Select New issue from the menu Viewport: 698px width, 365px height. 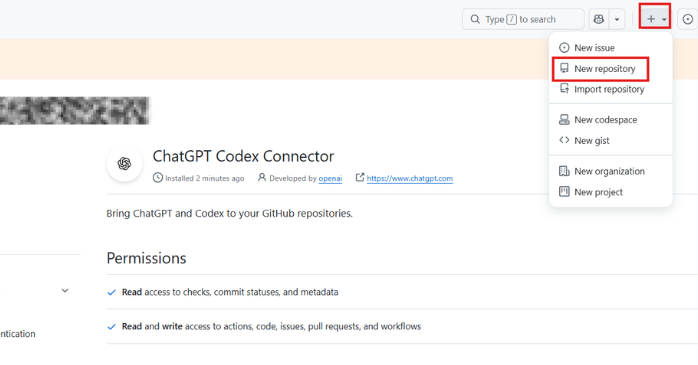tap(610, 48)
